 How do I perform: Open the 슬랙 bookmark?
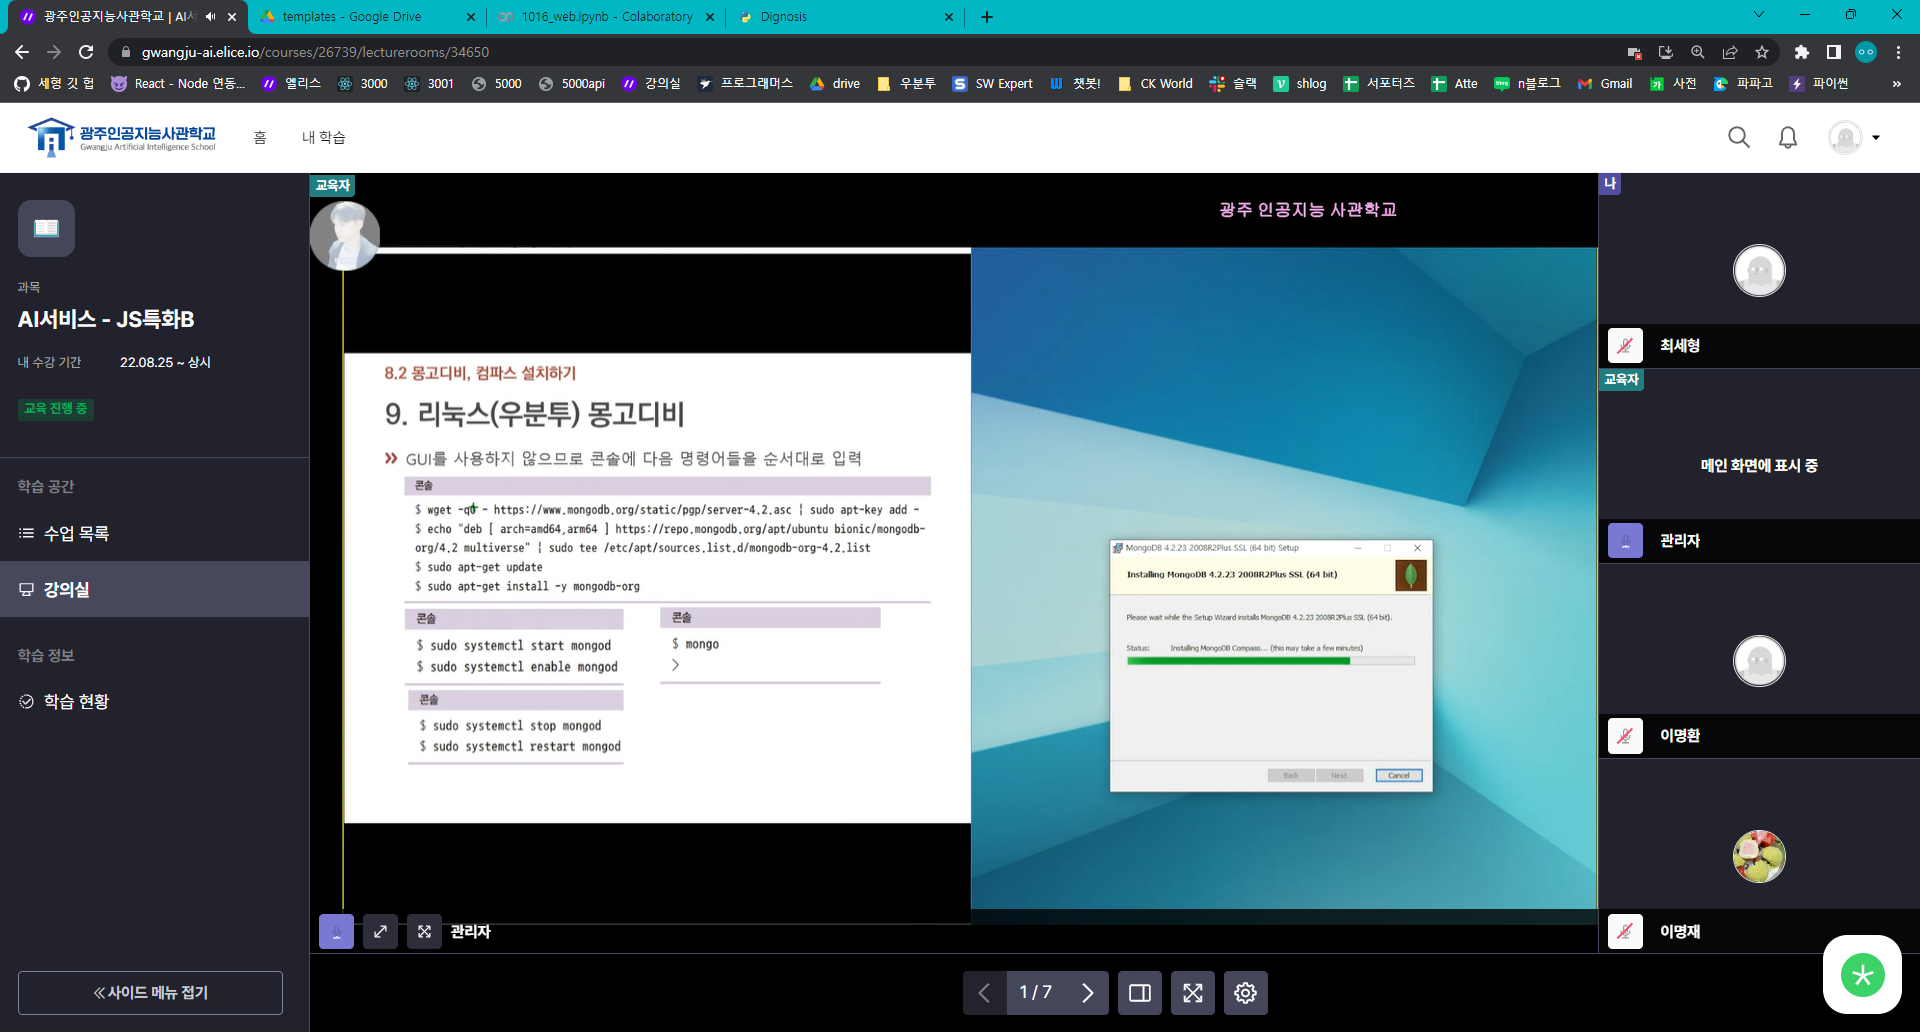tap(1233, 84)
